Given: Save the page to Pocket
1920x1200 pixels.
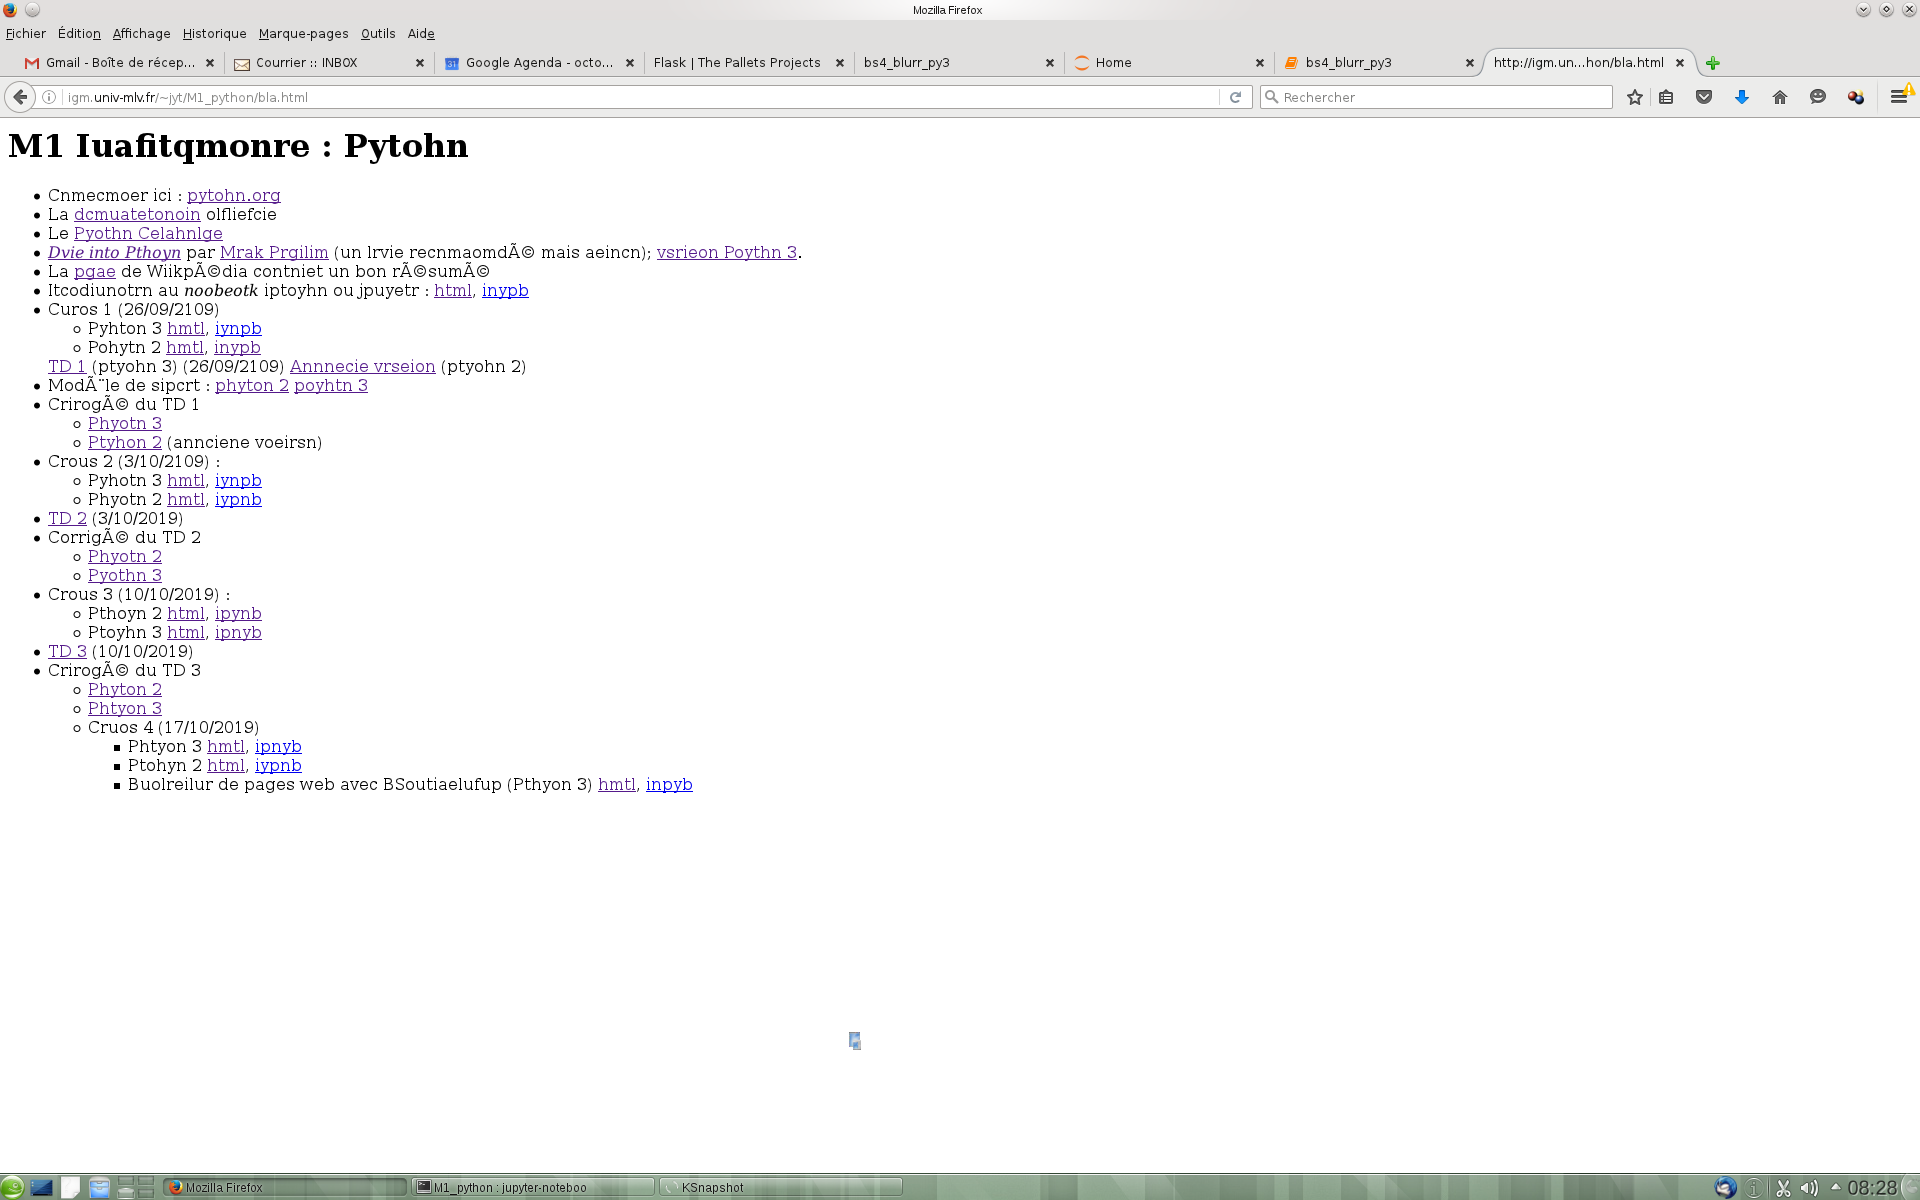Looking at the screenshot, I should click(x=1705, y=97).
